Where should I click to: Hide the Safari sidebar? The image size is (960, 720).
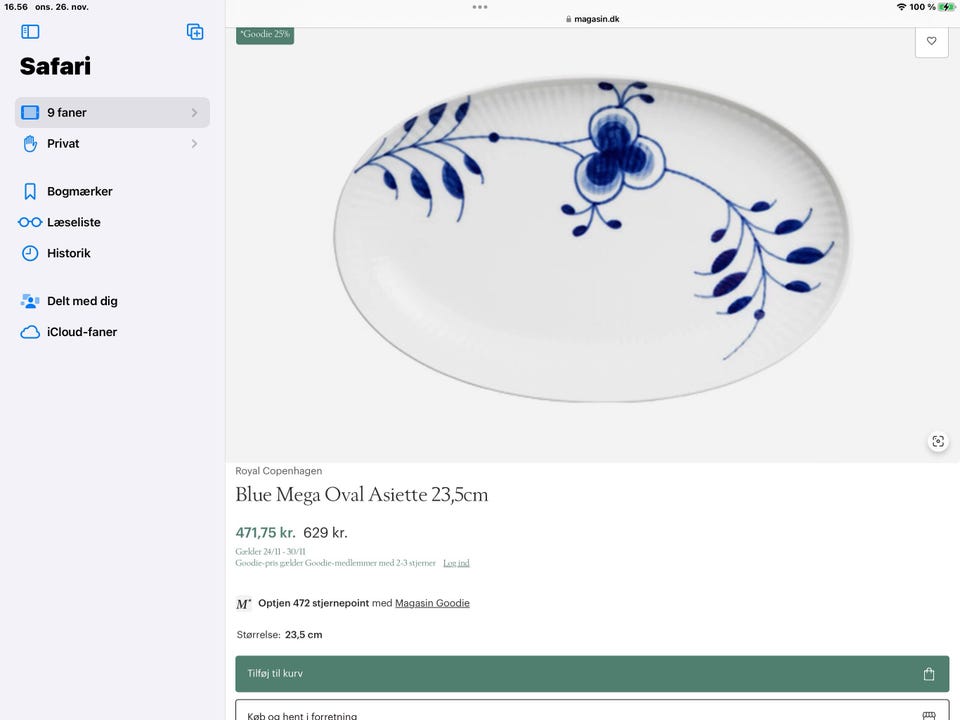(x=30, y=32)
